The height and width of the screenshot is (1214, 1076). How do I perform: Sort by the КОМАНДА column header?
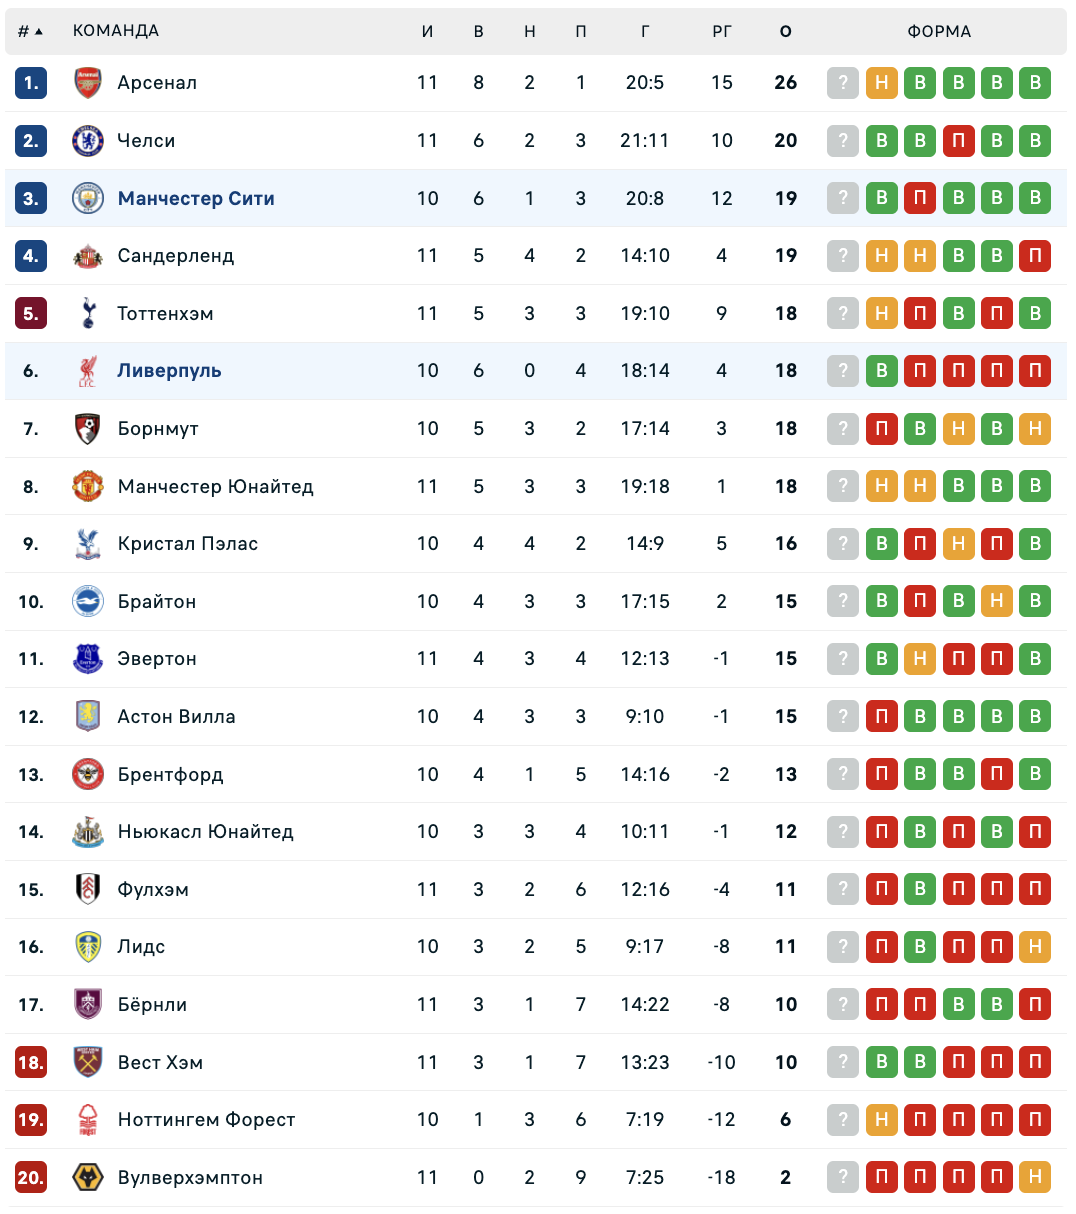(116, 31)
